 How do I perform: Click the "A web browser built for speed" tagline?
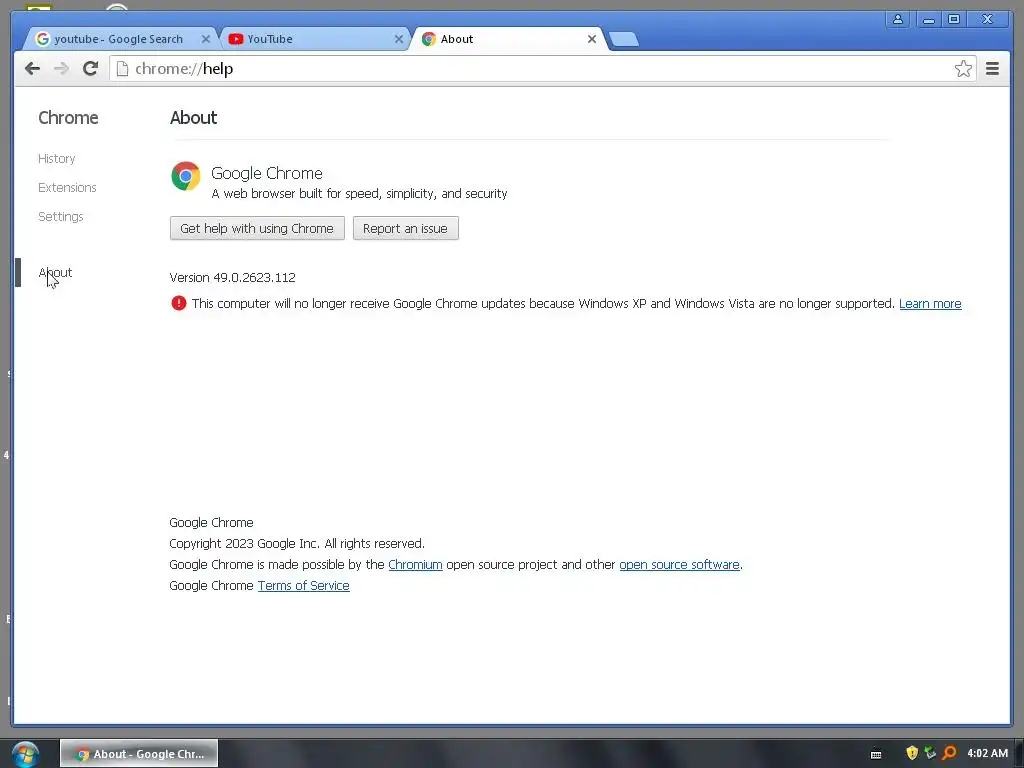[x=359, y=193]
